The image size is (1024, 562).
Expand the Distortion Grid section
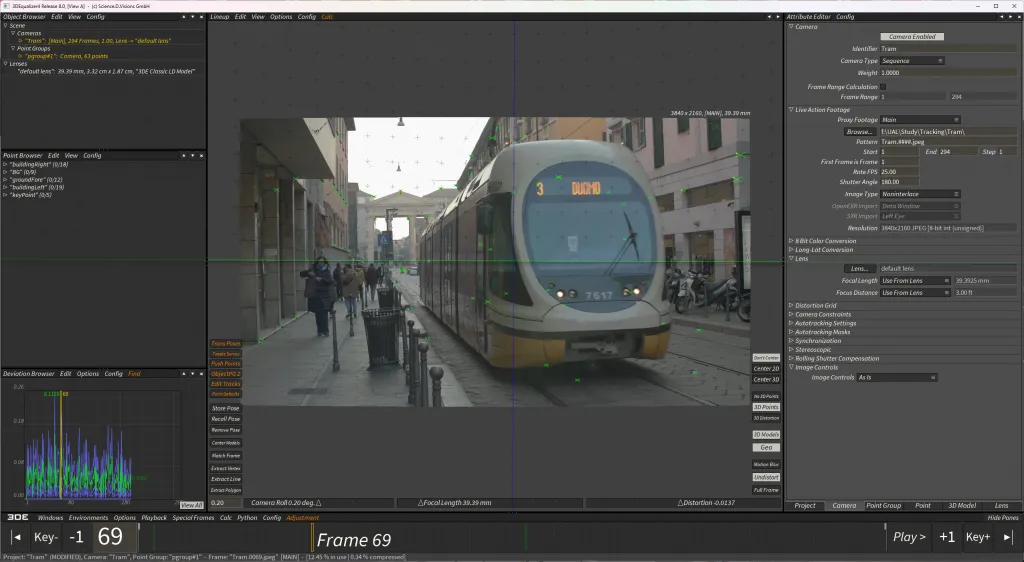click(x=815, y=305)
